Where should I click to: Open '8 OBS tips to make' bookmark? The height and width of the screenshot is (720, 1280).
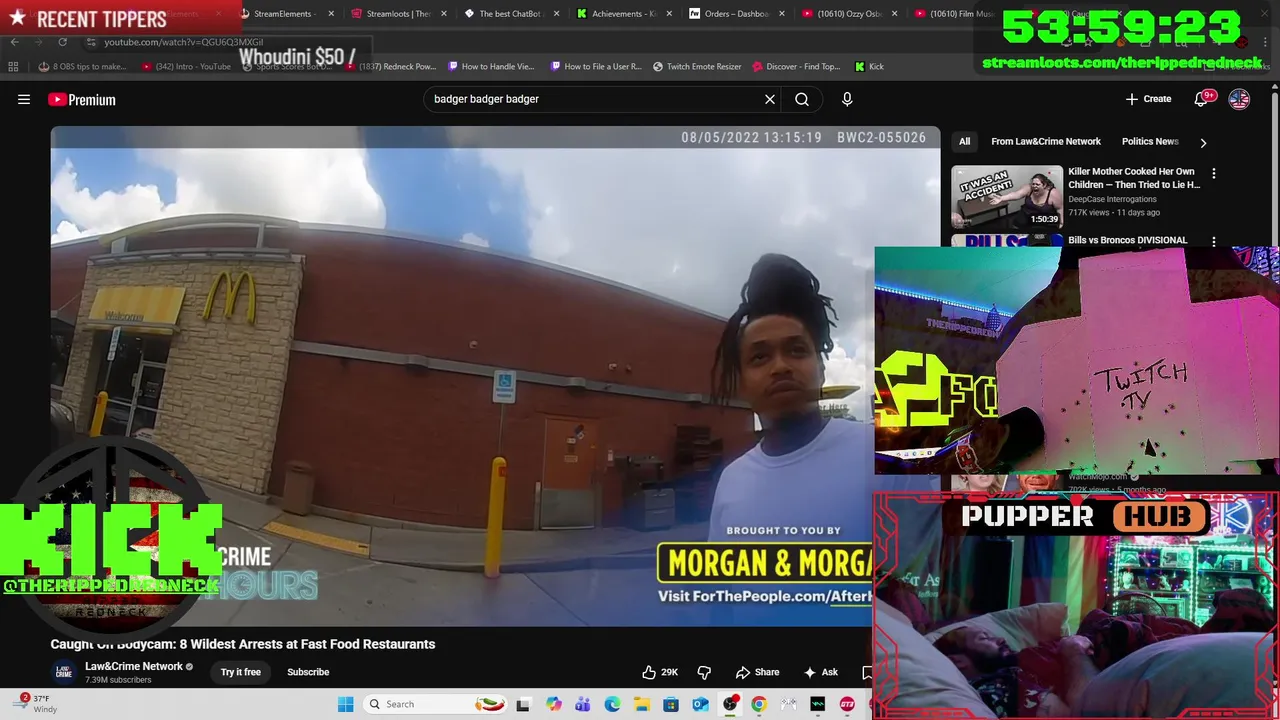pos(82,66)
